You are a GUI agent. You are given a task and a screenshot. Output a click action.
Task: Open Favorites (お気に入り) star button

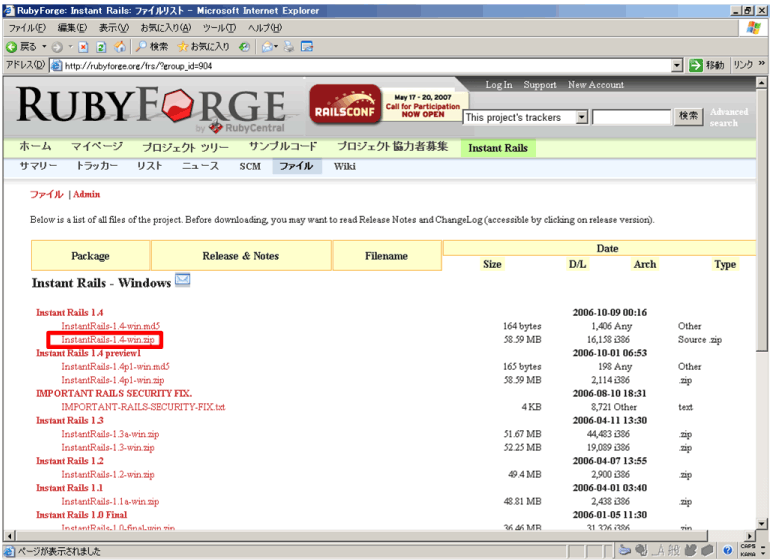pyautogui.click(x=203, y=47)
